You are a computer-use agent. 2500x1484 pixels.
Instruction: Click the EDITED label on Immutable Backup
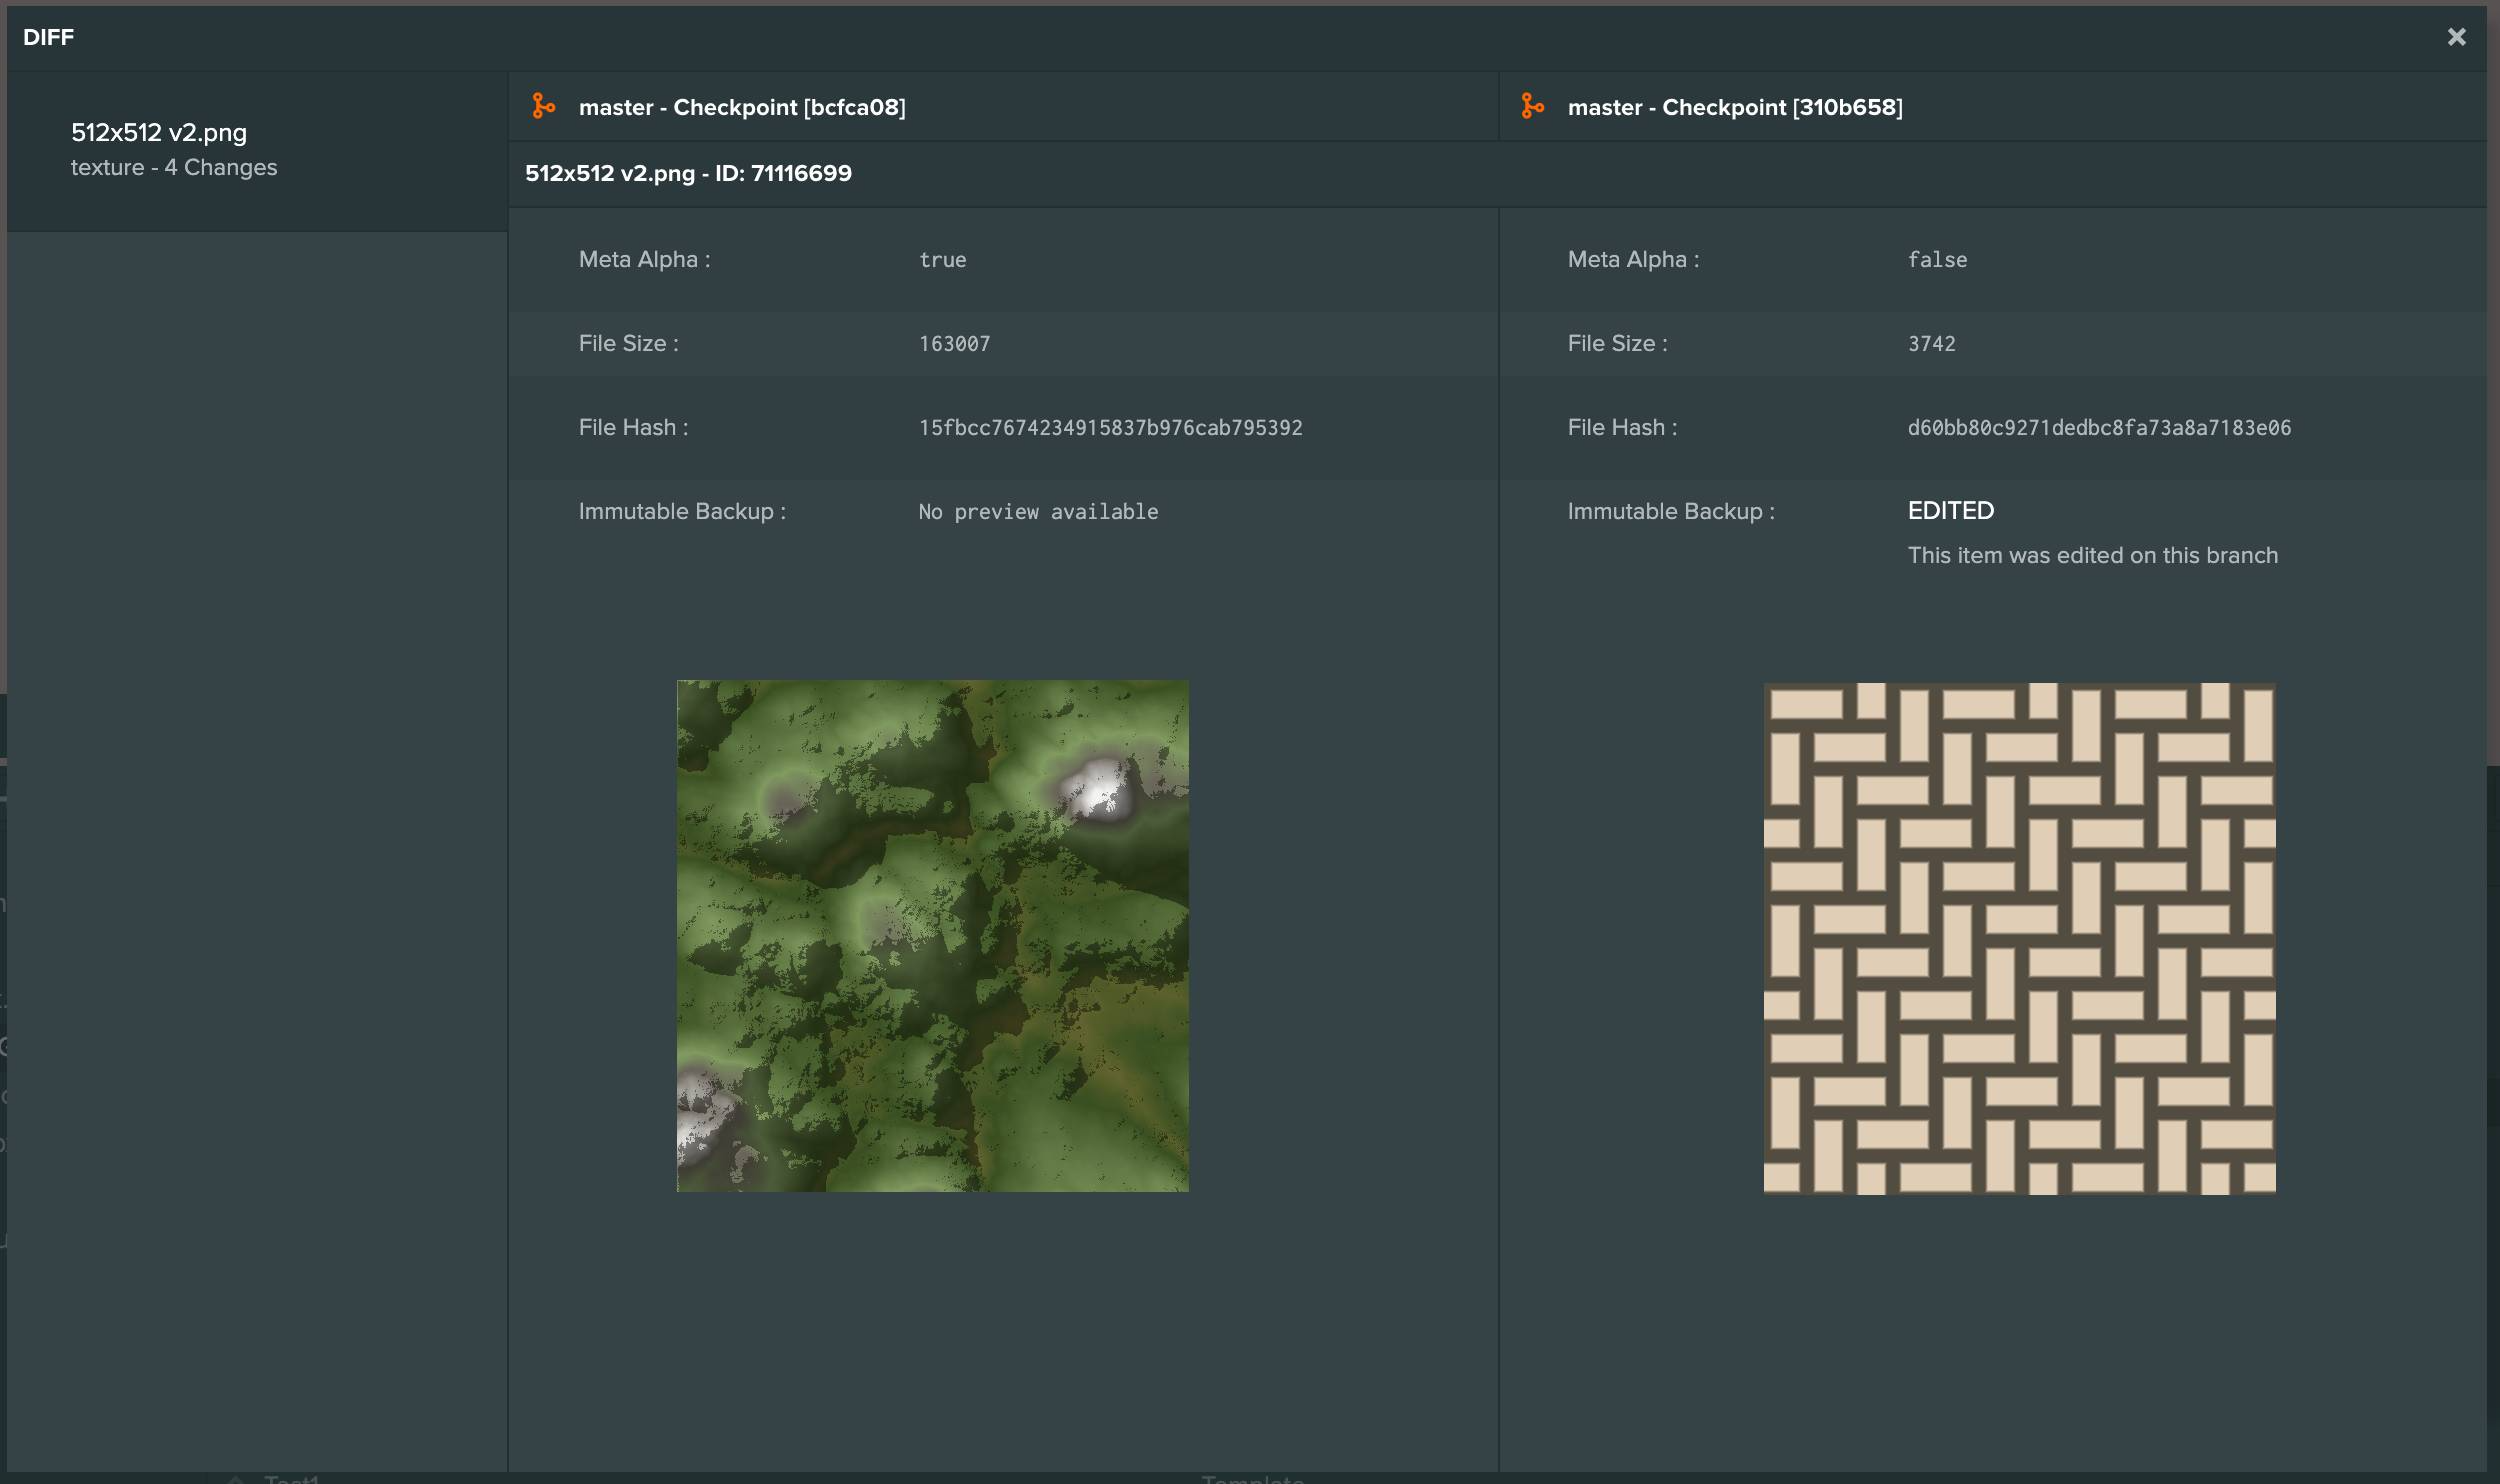pos(1949,509)
